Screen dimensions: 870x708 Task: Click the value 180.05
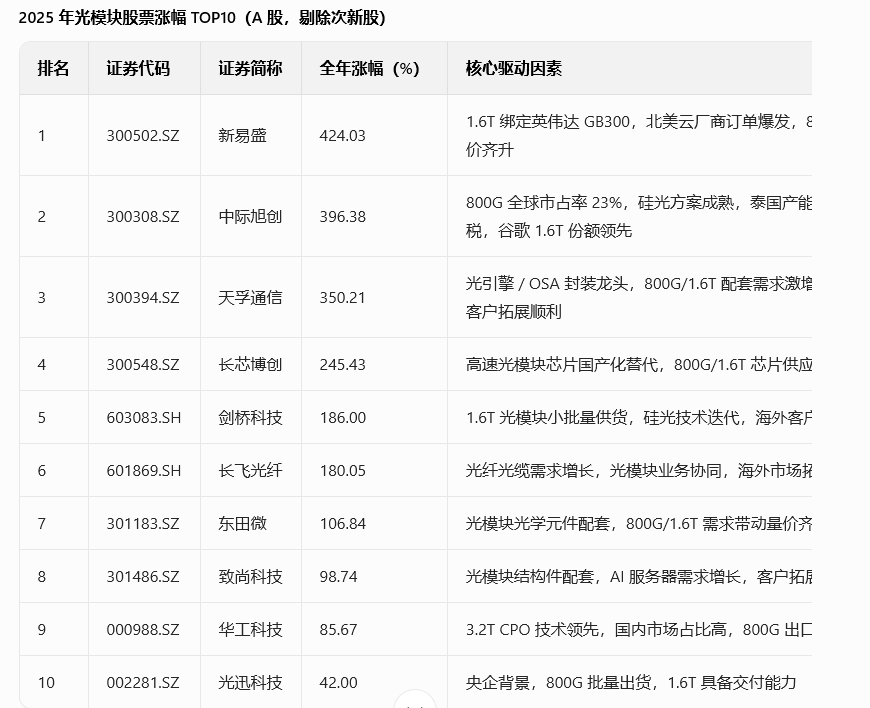342,471
